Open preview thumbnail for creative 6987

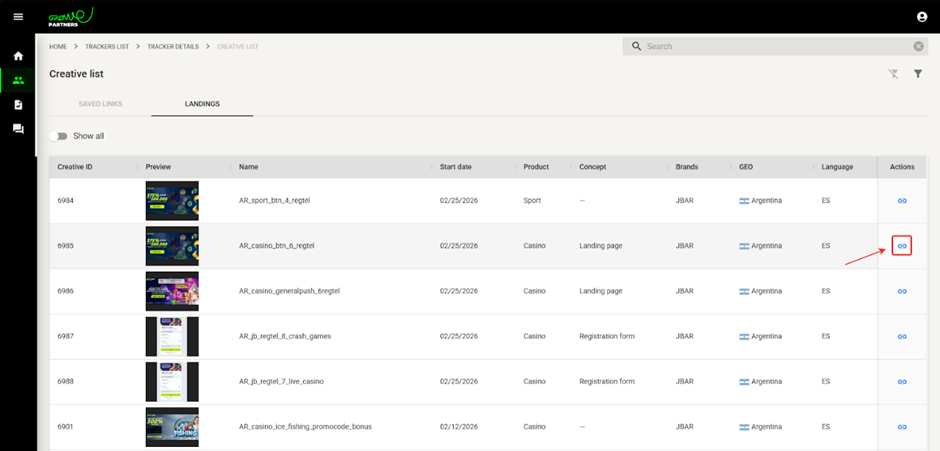(172, 336)
